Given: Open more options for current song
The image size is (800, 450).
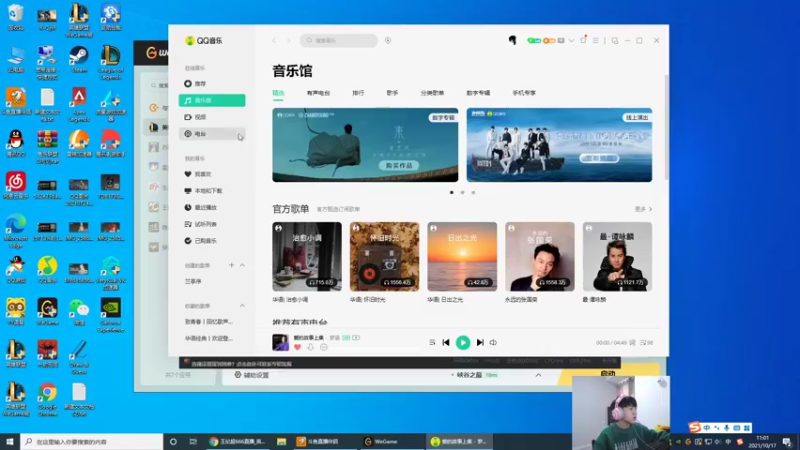Looking at the screenshot, I should 323,347.
